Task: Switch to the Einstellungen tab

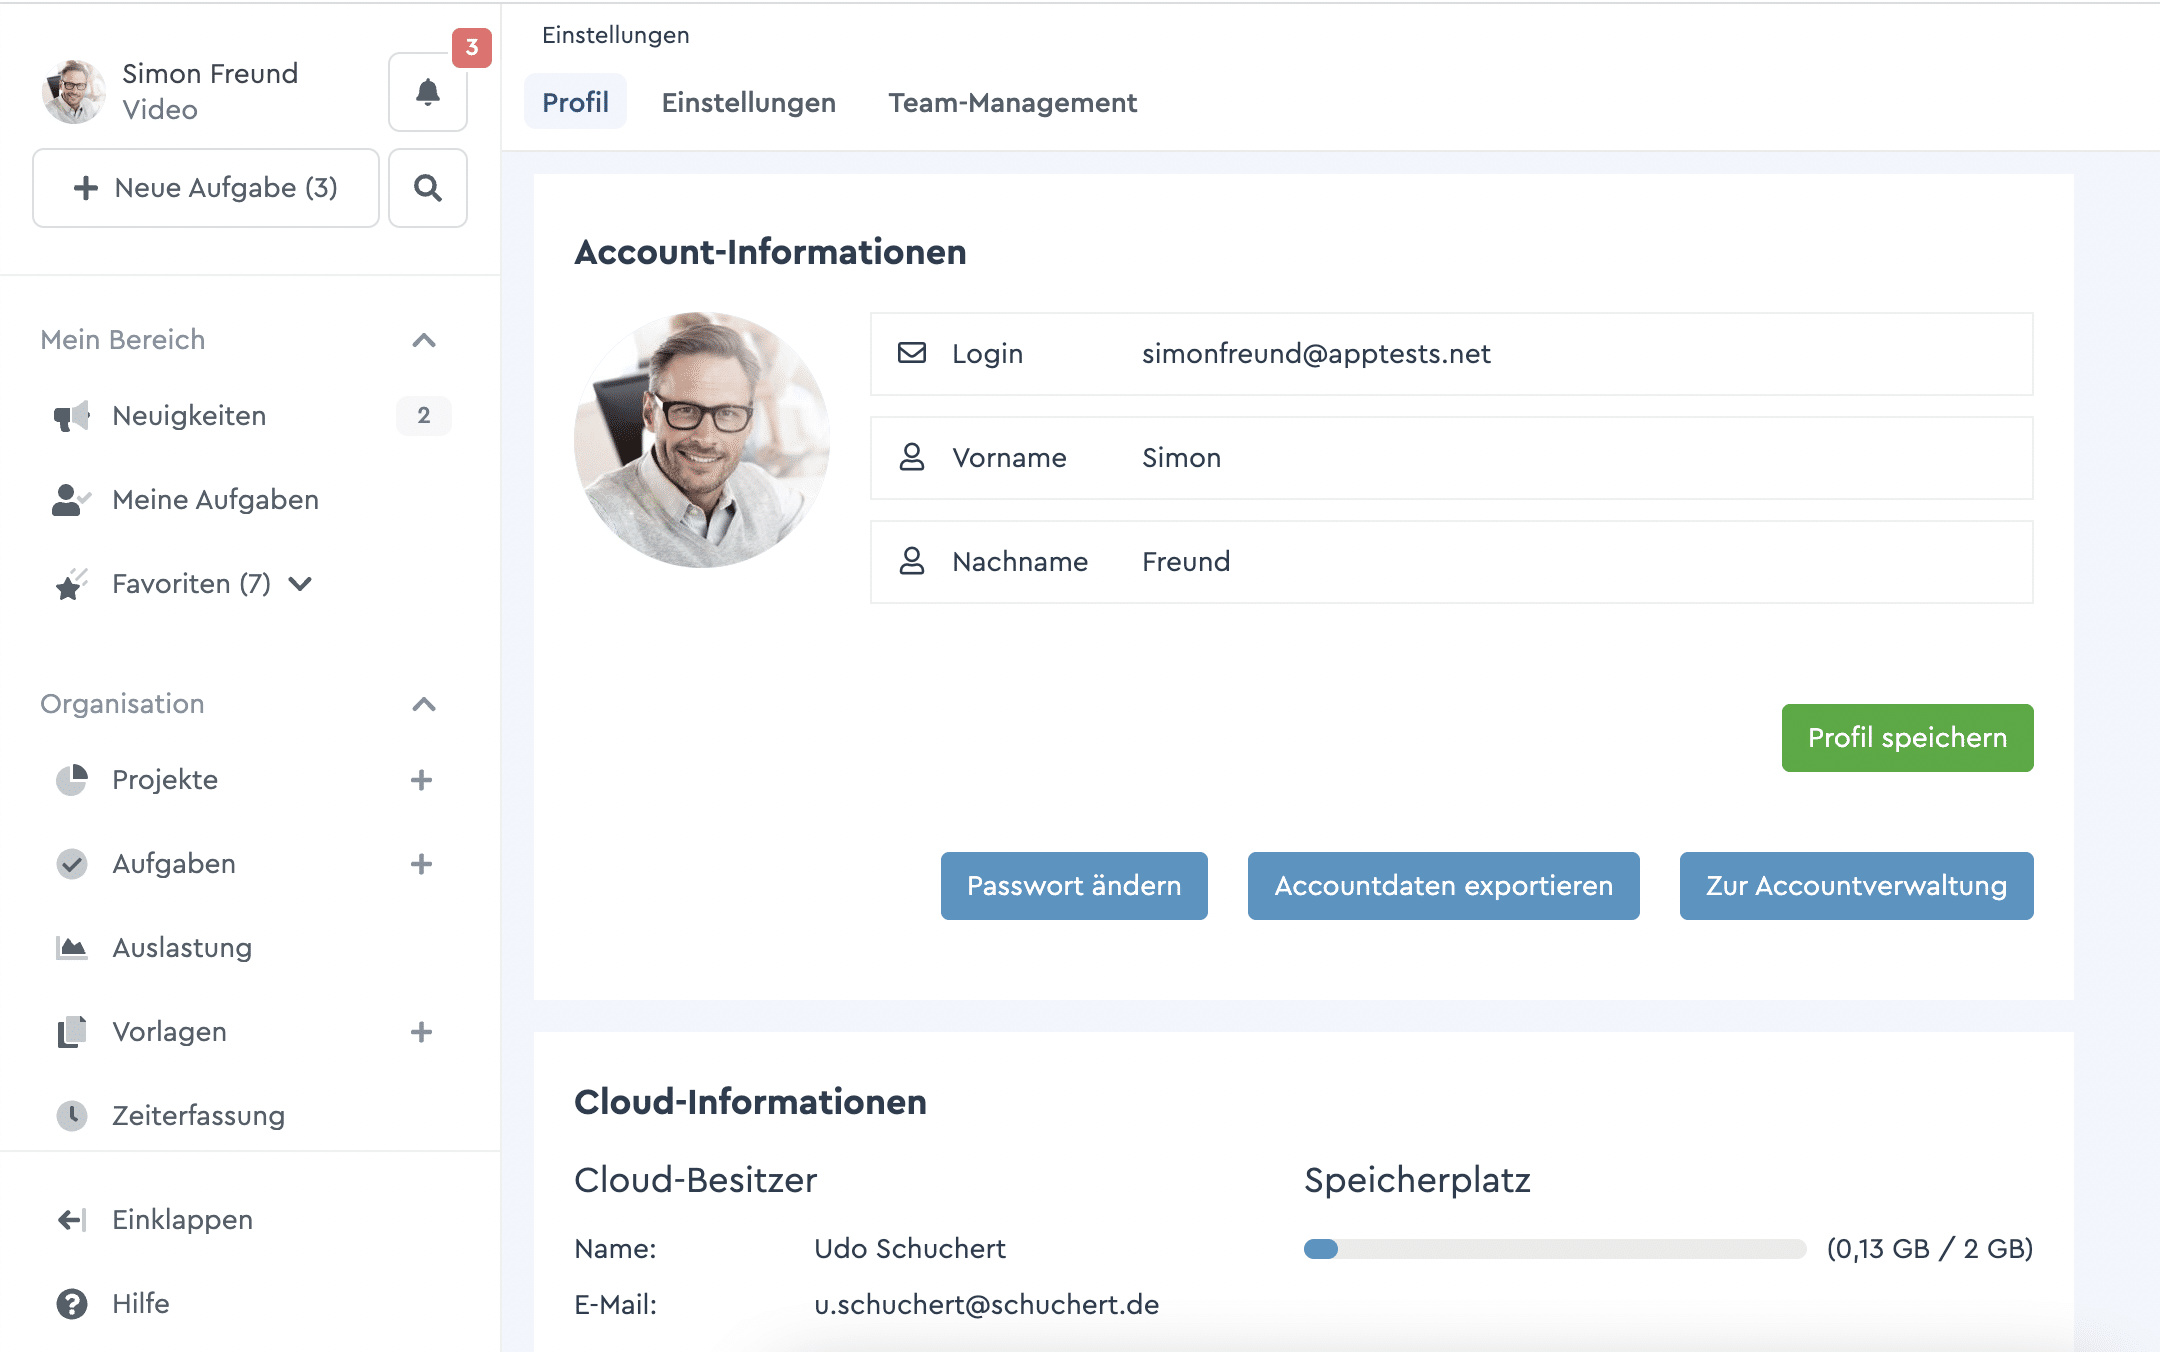Action: pos(748,102)
